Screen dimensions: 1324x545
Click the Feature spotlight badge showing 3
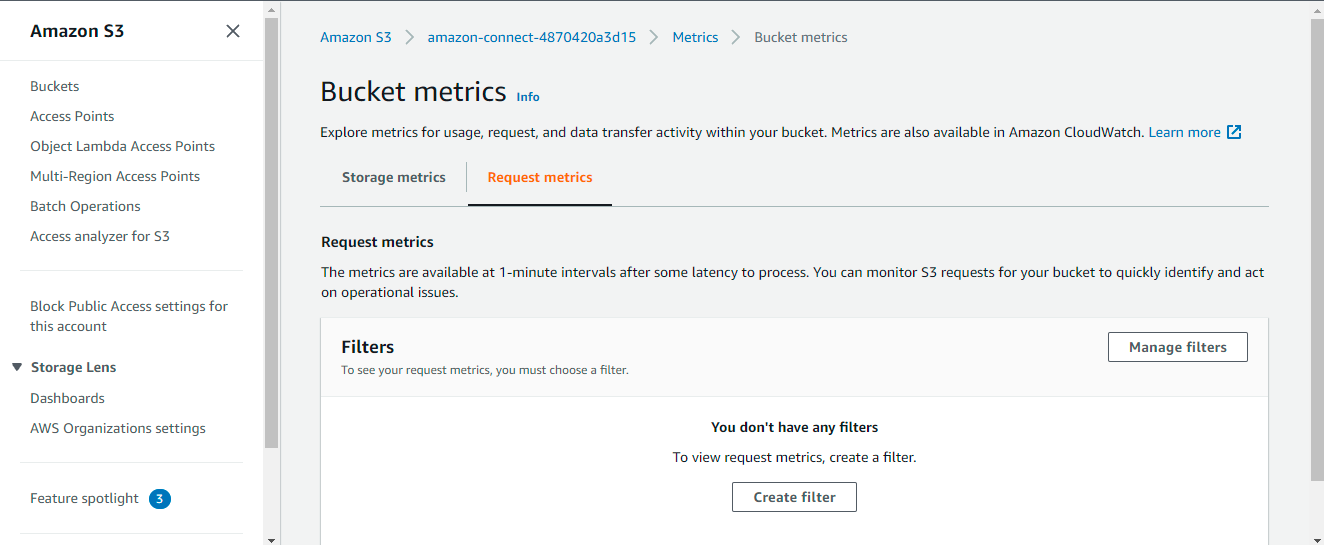click(160, 498)
